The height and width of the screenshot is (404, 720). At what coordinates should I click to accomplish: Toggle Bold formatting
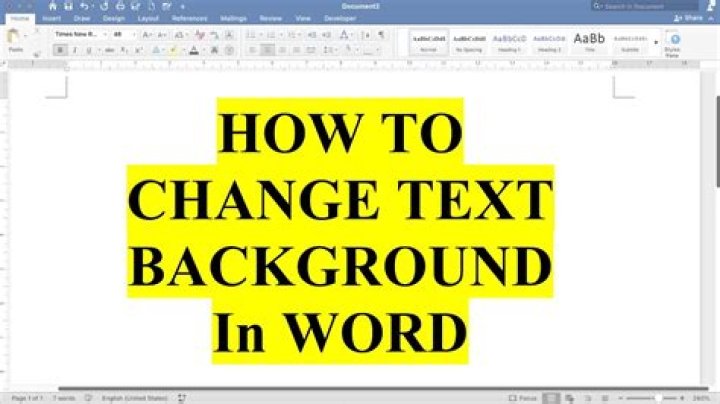pyautogui.click(x=61, y=50)
